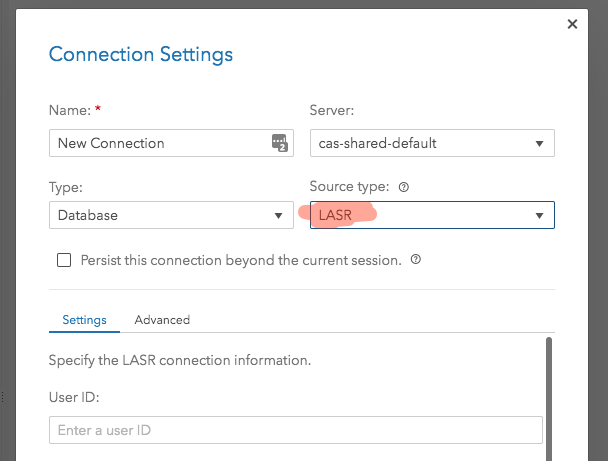Click the Type dropdown arrow
The height and width of the screenshot is (461, 608).
click(x=278, y=215)
